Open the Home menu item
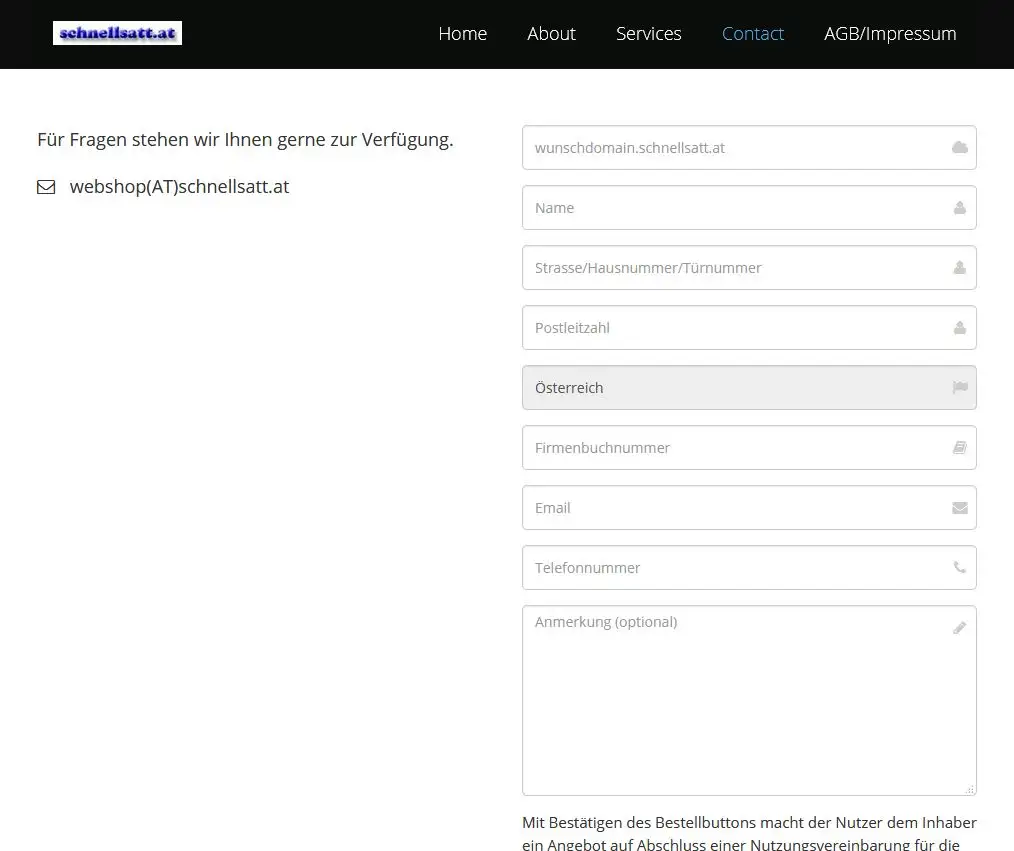Image resolution: width=1014 pixels, height=851 pixels. (462, 34)
